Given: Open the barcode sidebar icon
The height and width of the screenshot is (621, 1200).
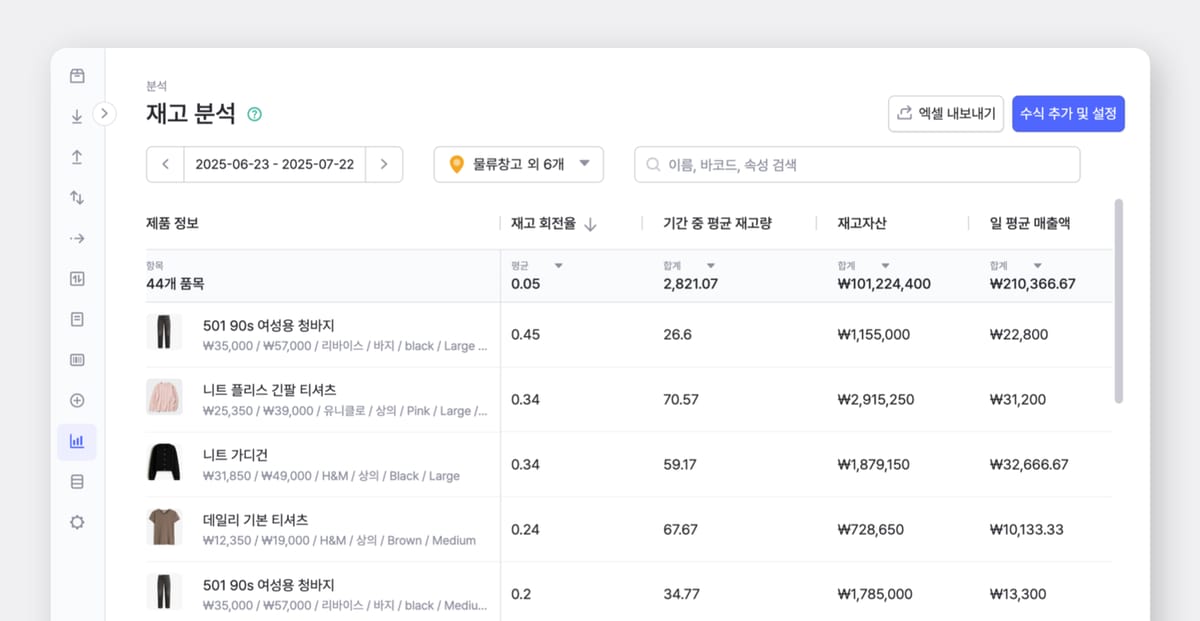Looking at the screenshot, I should click(77, 360).
